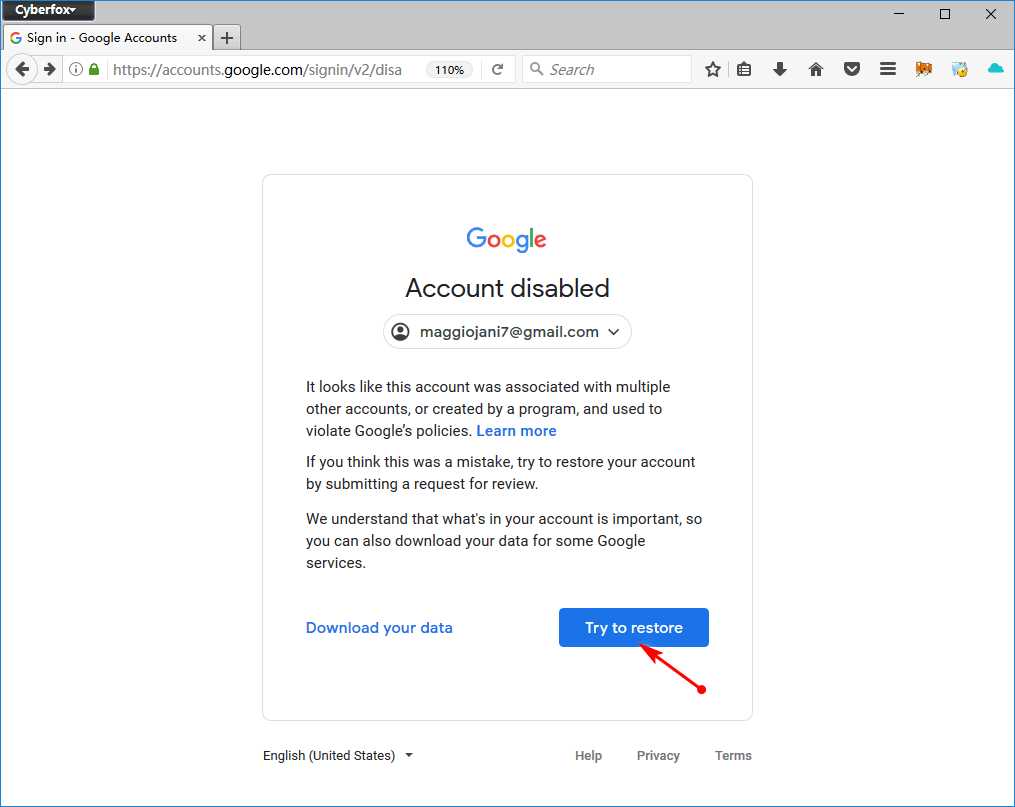Minimize the browser window

899,14
